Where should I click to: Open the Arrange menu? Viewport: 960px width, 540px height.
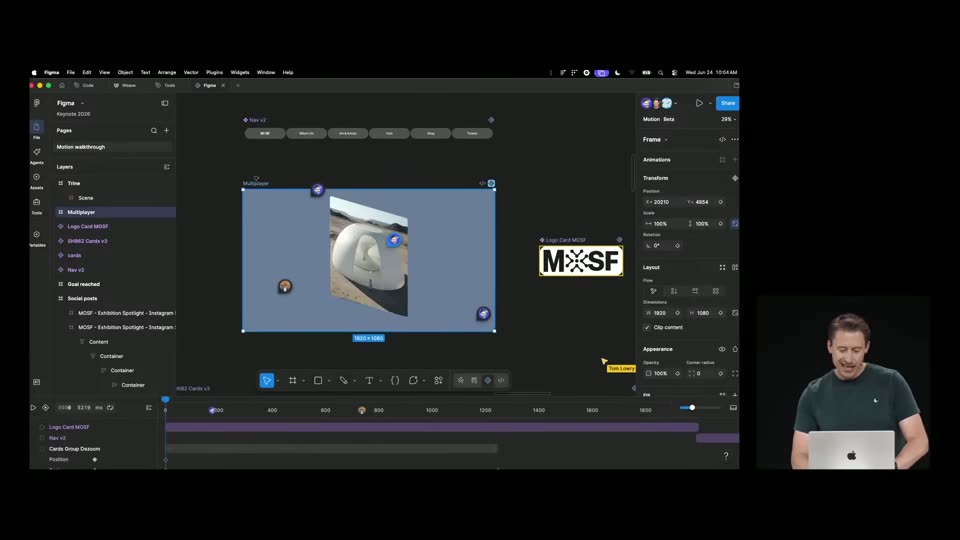coord(167,72)
